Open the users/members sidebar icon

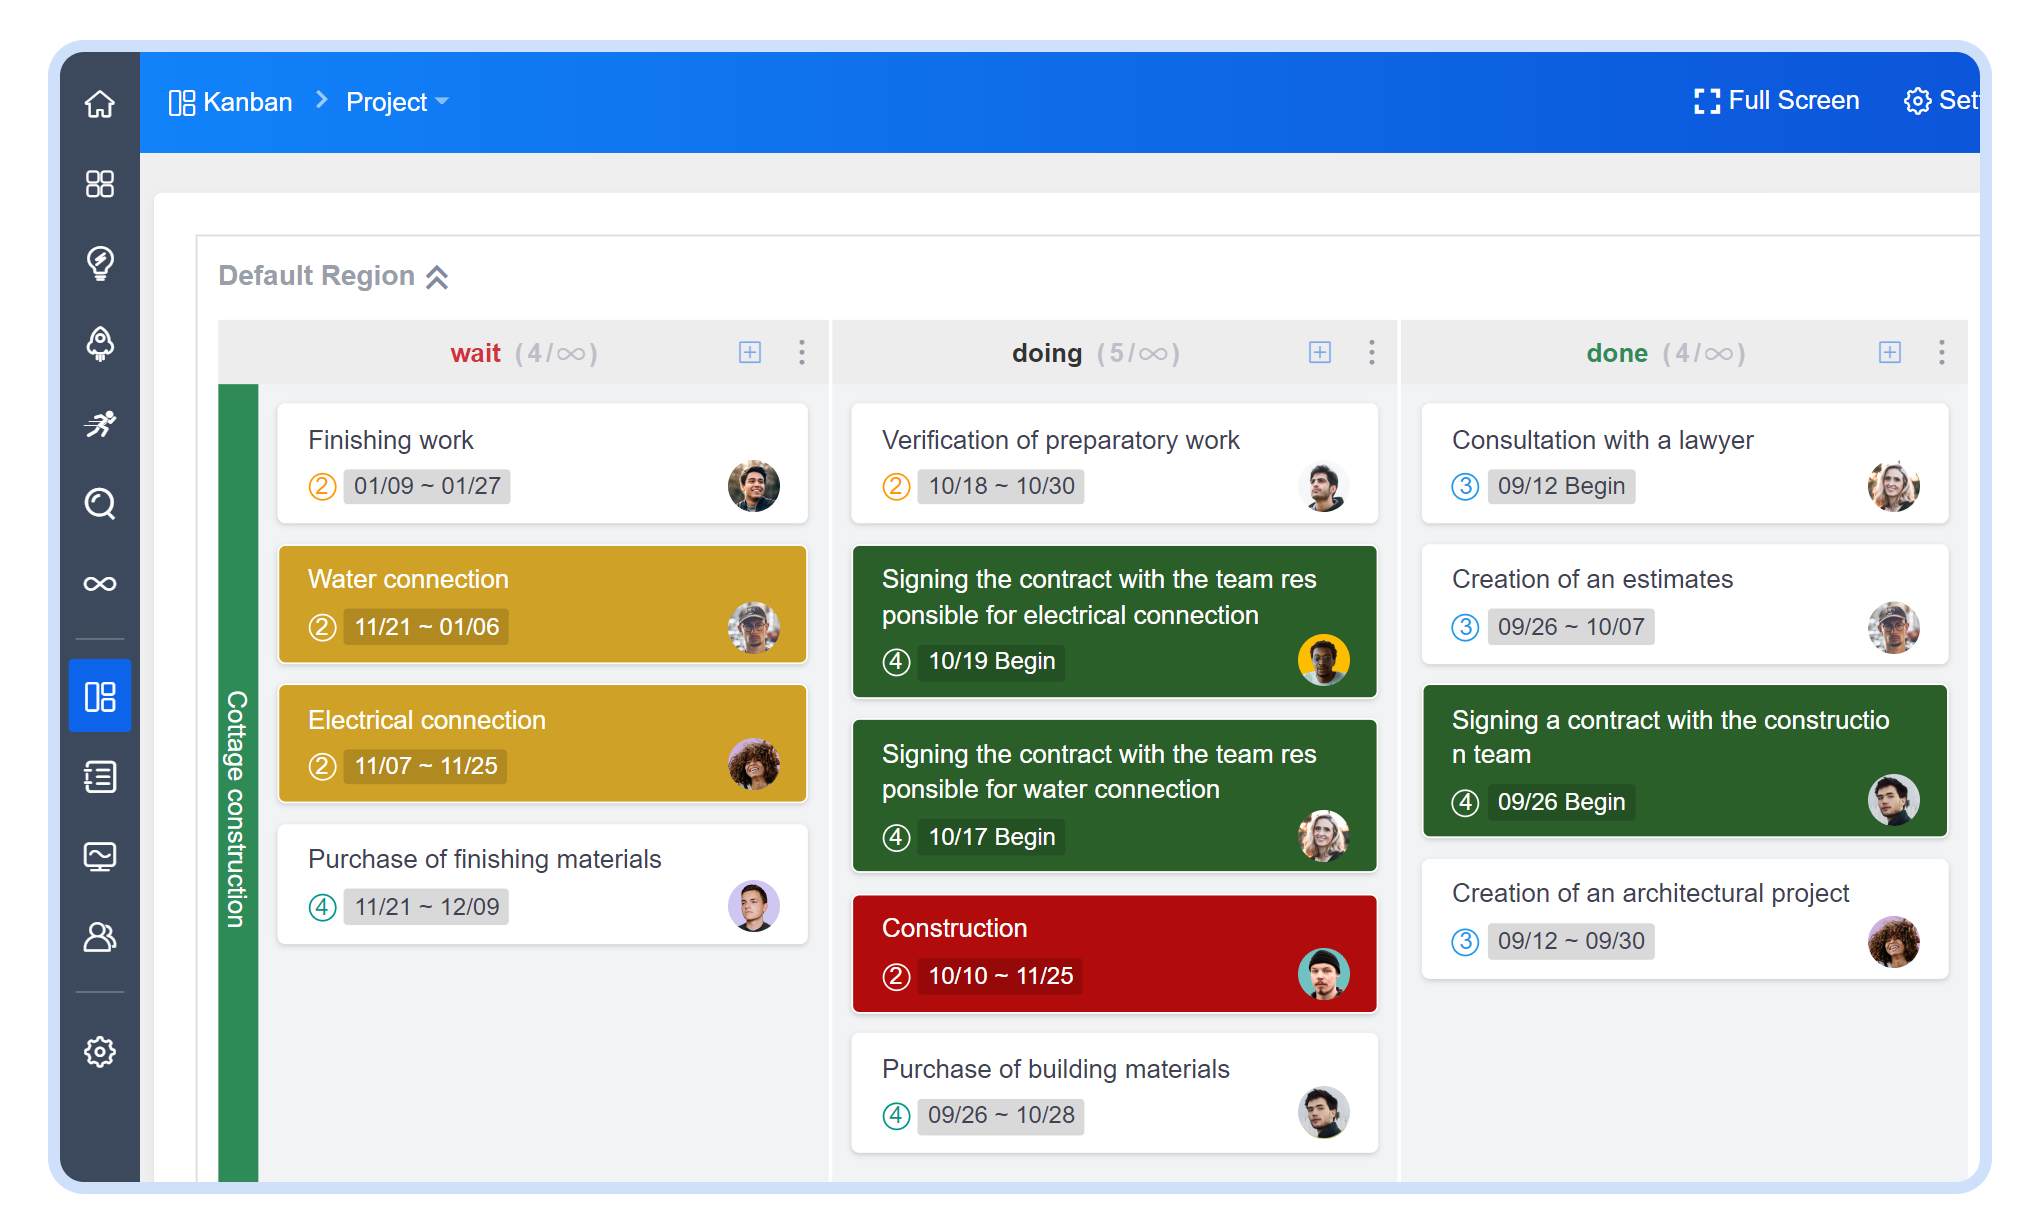click(x=100, y=937)
